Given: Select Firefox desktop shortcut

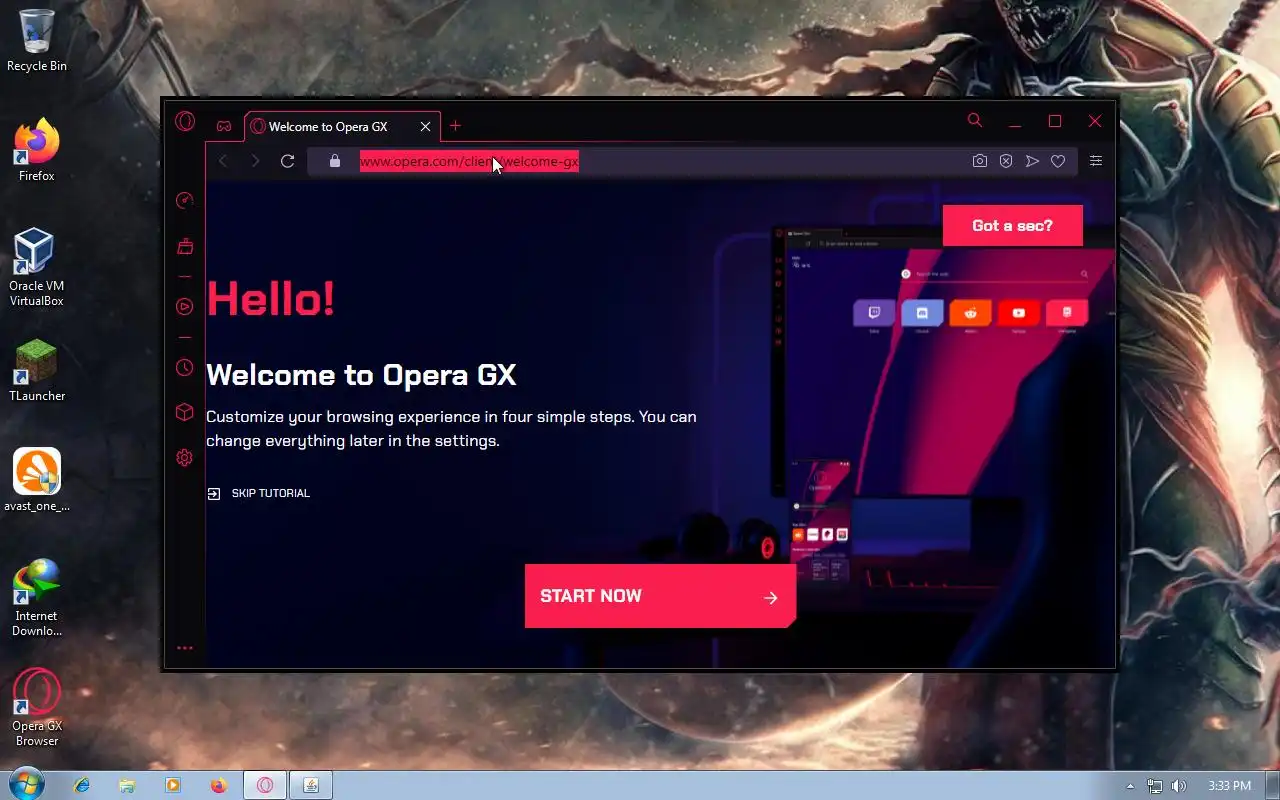Looking at the screenshot, I should point(37,151).
